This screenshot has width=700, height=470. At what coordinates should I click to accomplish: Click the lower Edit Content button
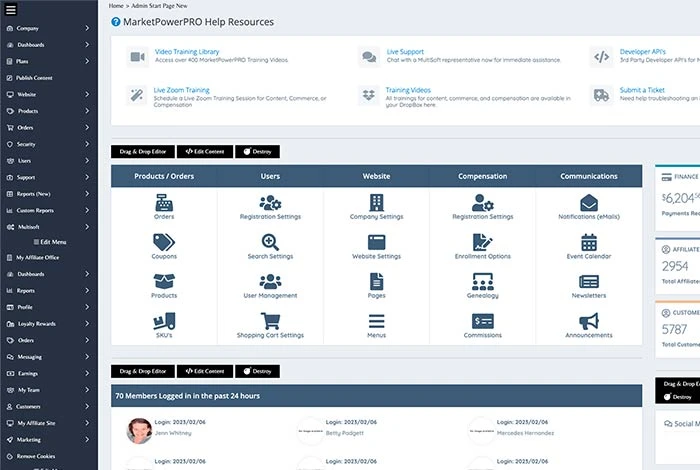click(205, 371)
